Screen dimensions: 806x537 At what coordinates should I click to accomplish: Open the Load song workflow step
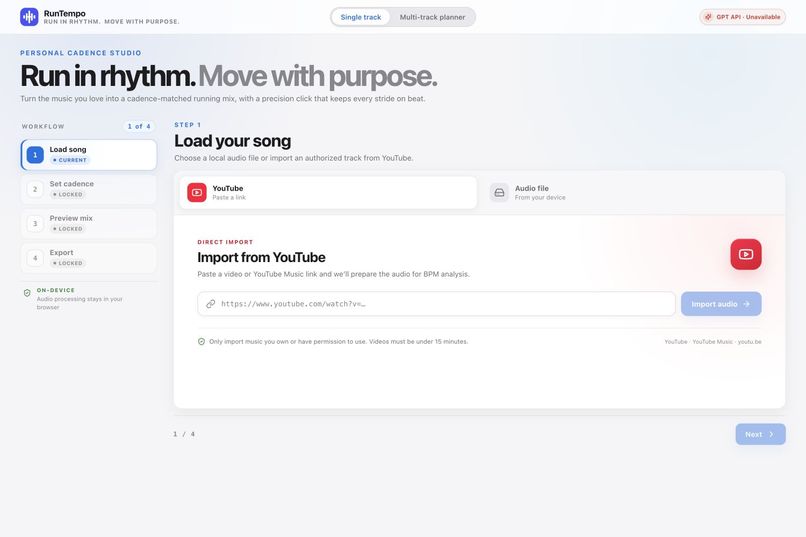click(88, 155)
